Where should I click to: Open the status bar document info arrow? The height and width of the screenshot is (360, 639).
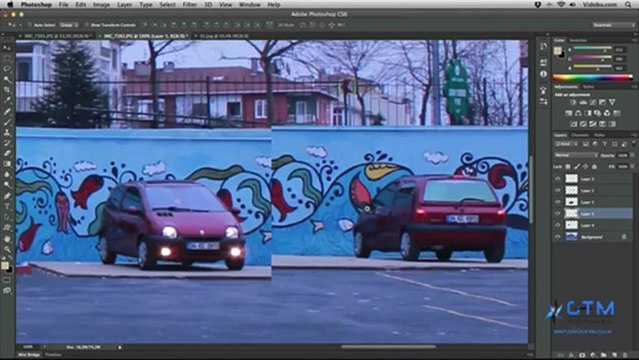click(x=120, y=347)
